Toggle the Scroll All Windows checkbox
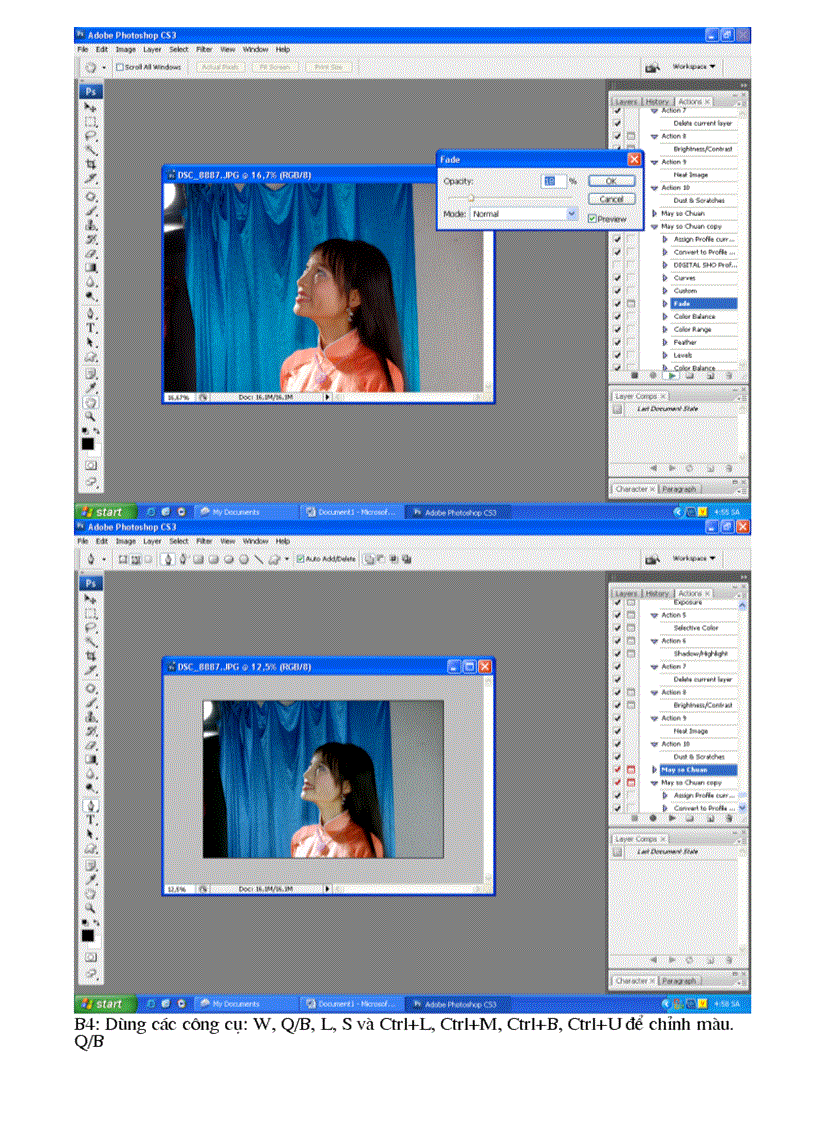 tap(119, 66)
